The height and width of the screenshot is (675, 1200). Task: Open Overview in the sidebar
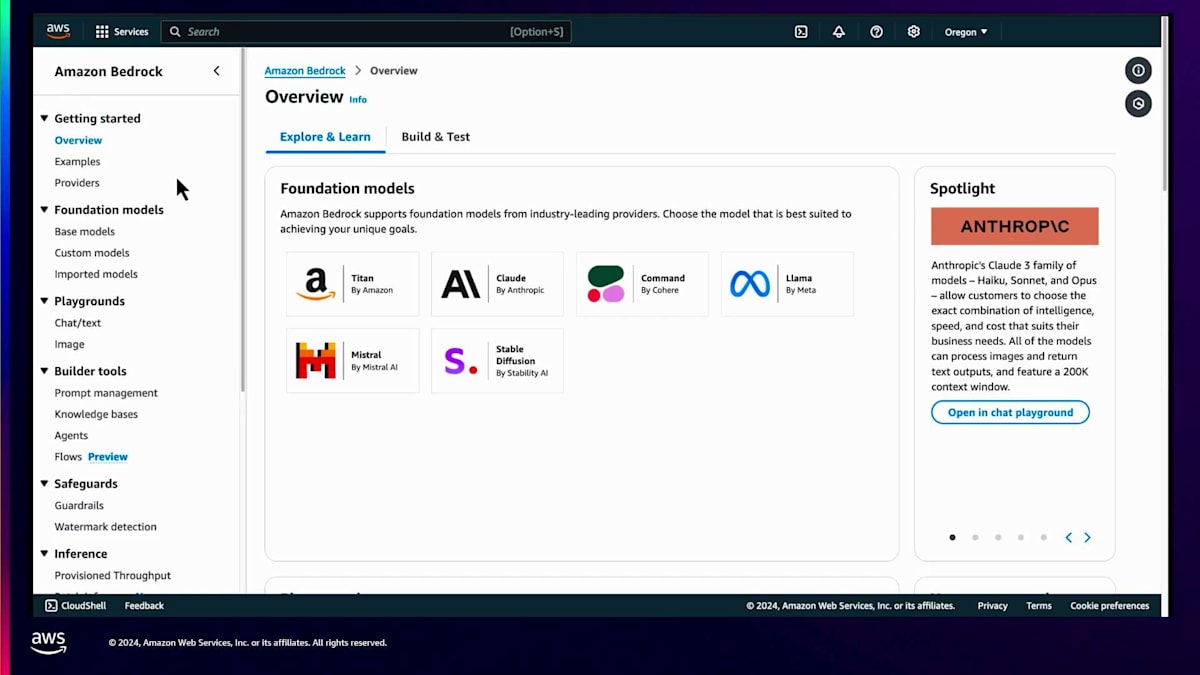pos(78,140)
